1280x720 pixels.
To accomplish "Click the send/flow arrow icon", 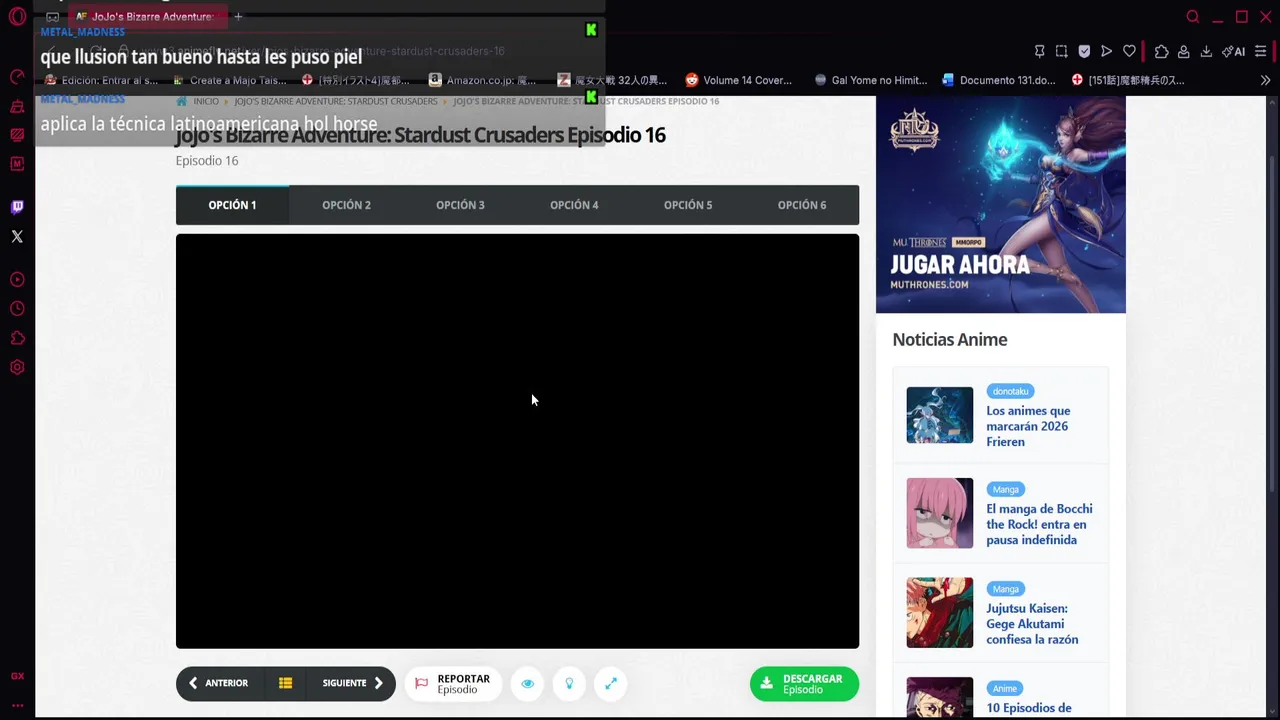I will click(1106, 51).
